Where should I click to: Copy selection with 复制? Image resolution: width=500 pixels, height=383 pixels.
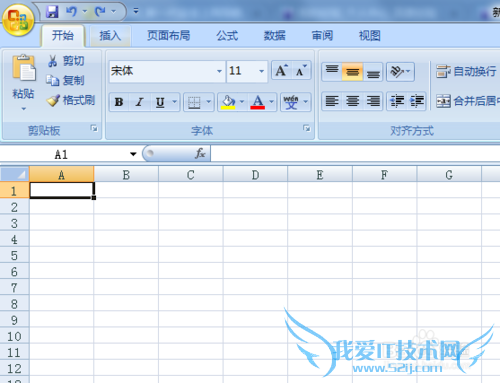point(66,80)
